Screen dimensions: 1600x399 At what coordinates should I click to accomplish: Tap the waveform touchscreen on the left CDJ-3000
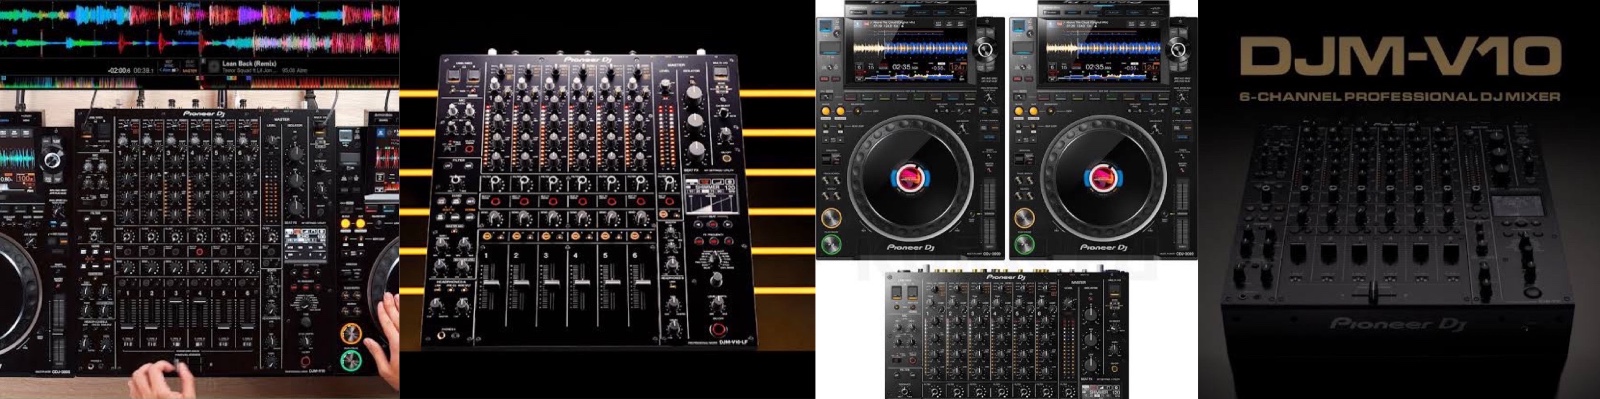tap(910, 48)
